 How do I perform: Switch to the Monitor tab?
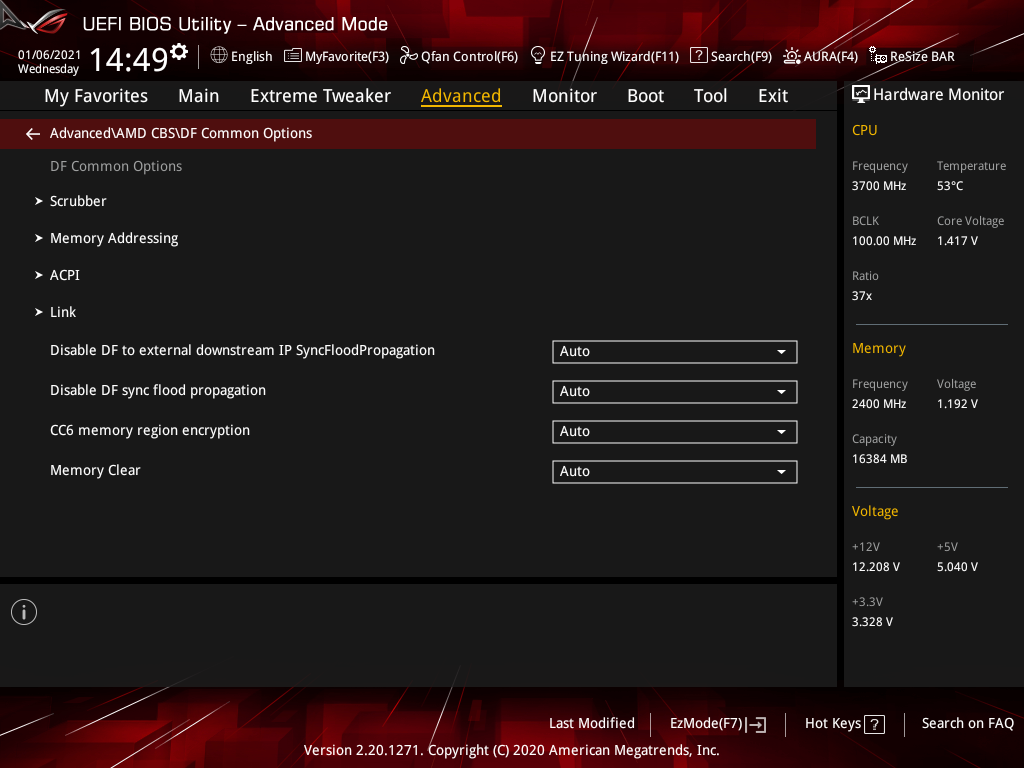click(x=564, y=96)
